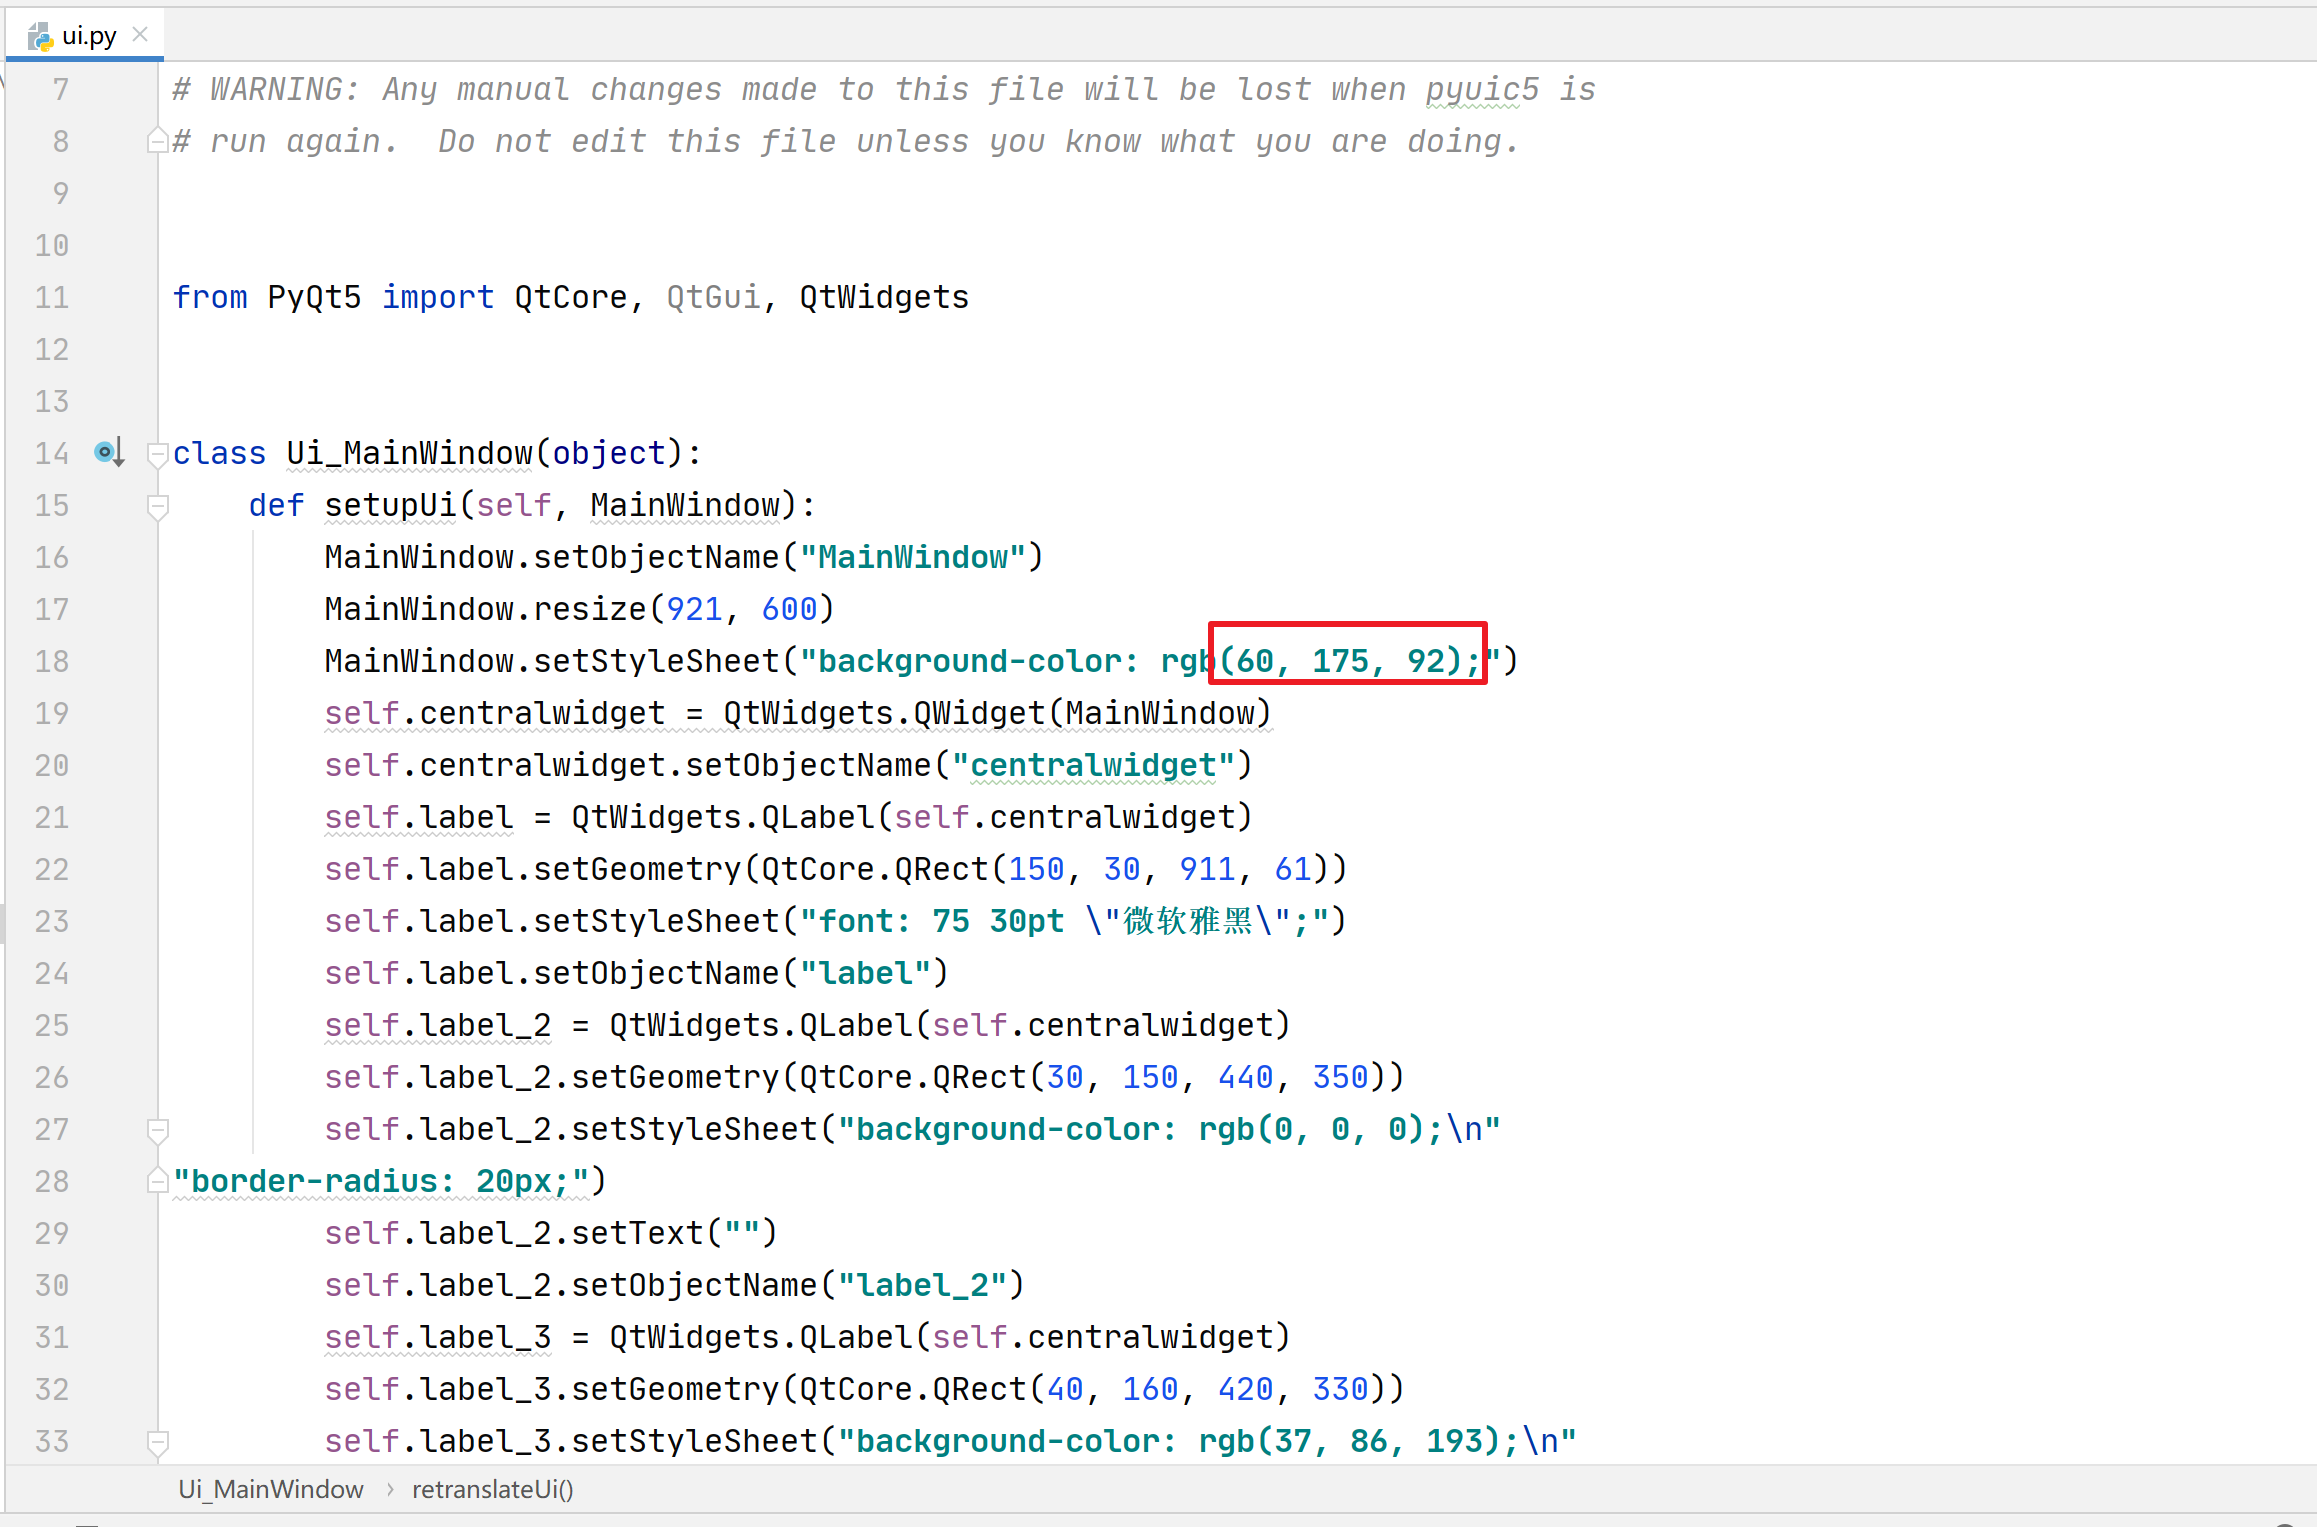Click the unused QtGui import name
This screenshot has height=1527, width=2317.
(713, 297)
